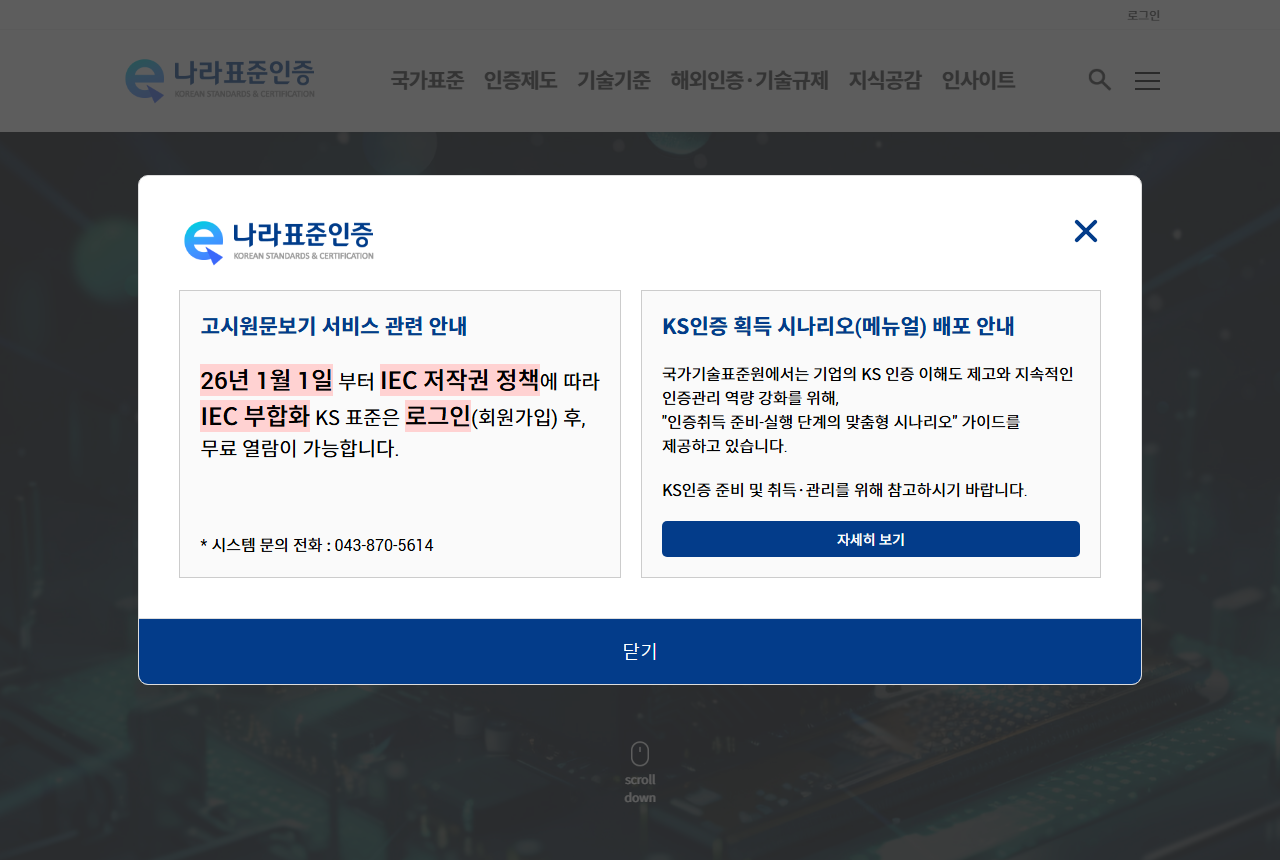Open the 인사이트 menu
Screen dimensions: 1280x860
coord(978,80)
